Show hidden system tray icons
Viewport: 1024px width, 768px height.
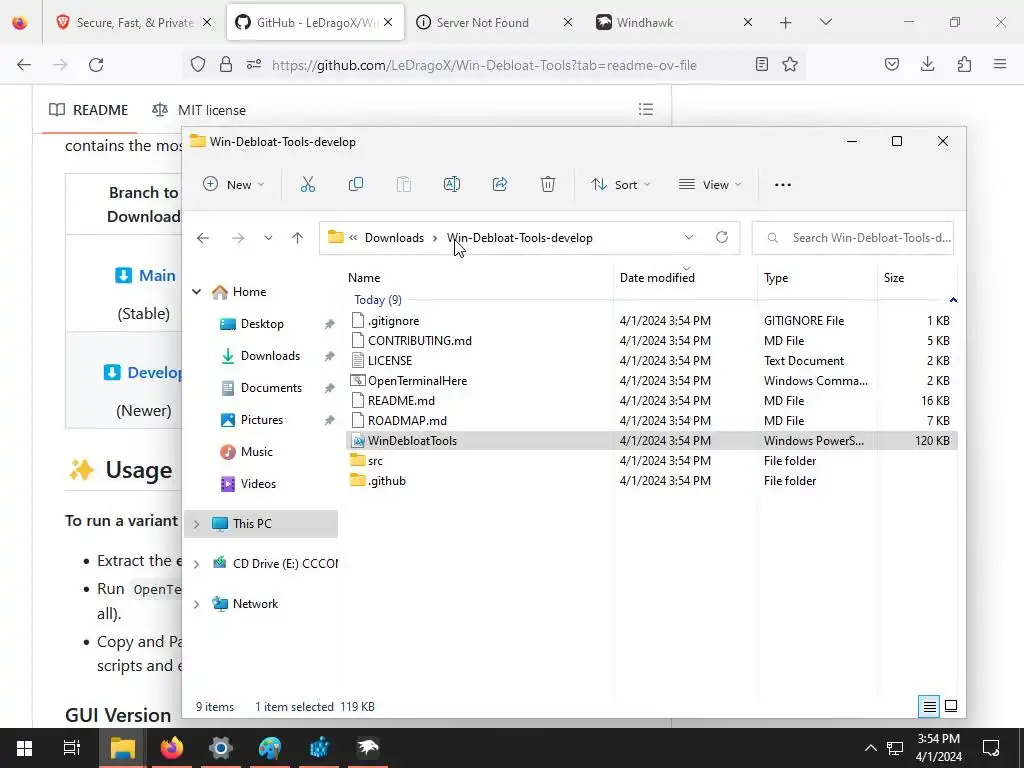point(871,748)
